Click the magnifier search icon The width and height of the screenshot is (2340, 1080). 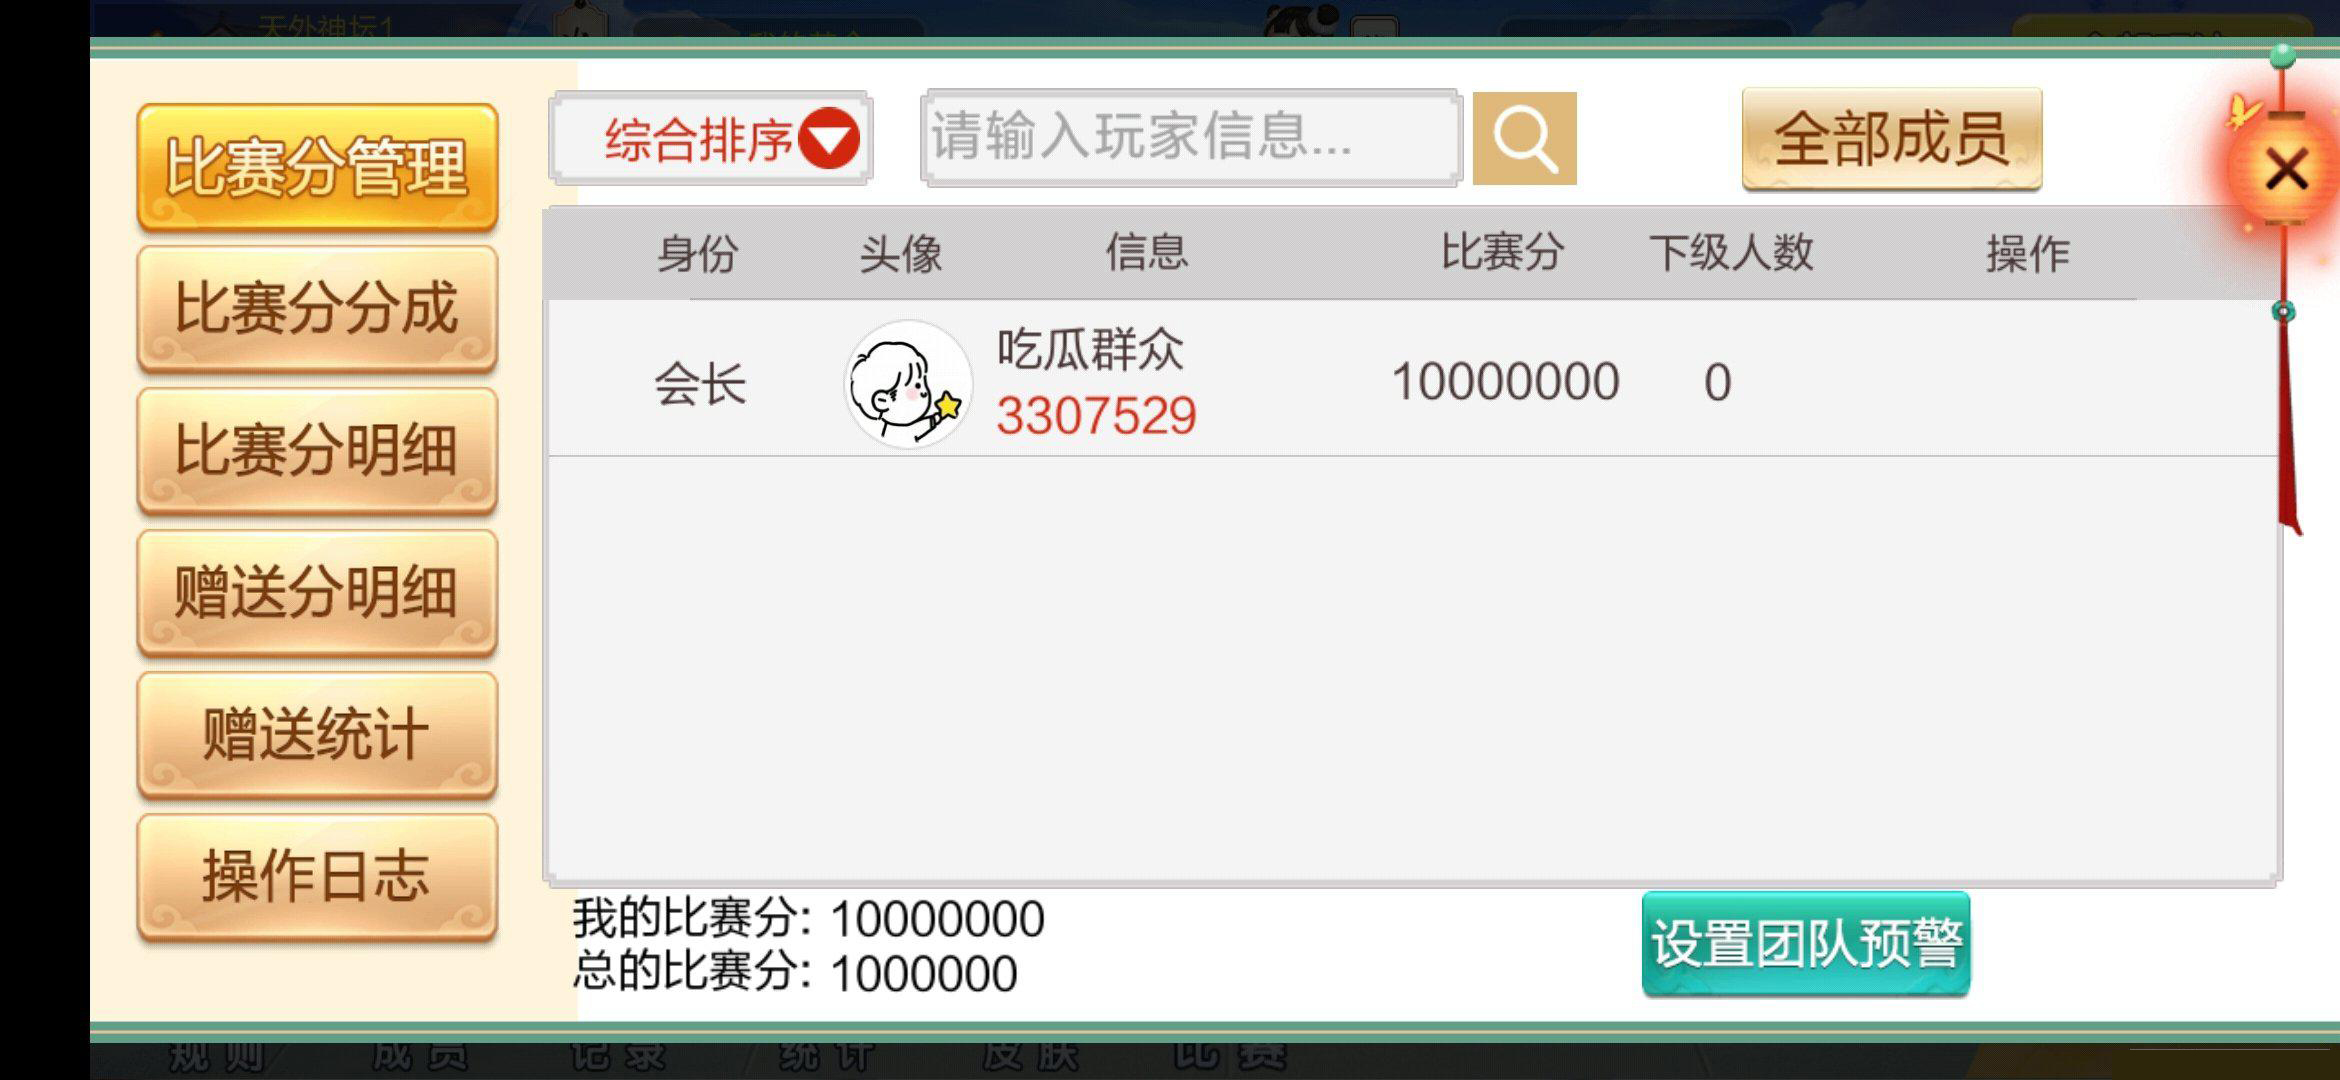pos(1524,139)
